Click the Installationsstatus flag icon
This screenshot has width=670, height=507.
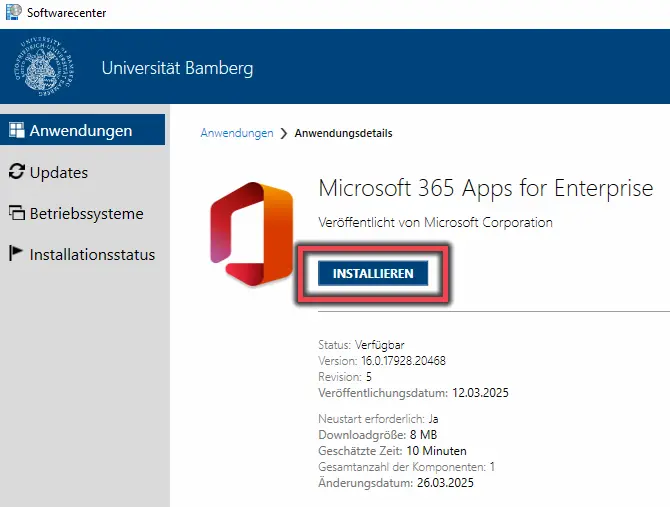point(15,253)
